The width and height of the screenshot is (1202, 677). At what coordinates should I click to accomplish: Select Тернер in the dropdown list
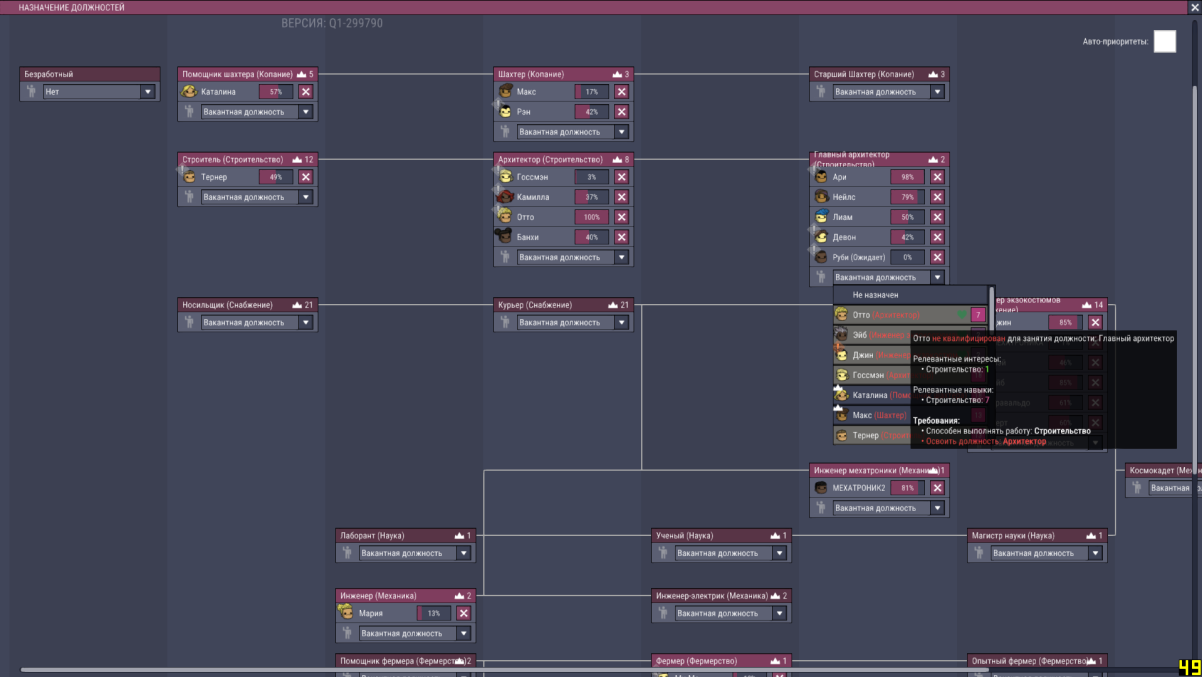[872, 436]
